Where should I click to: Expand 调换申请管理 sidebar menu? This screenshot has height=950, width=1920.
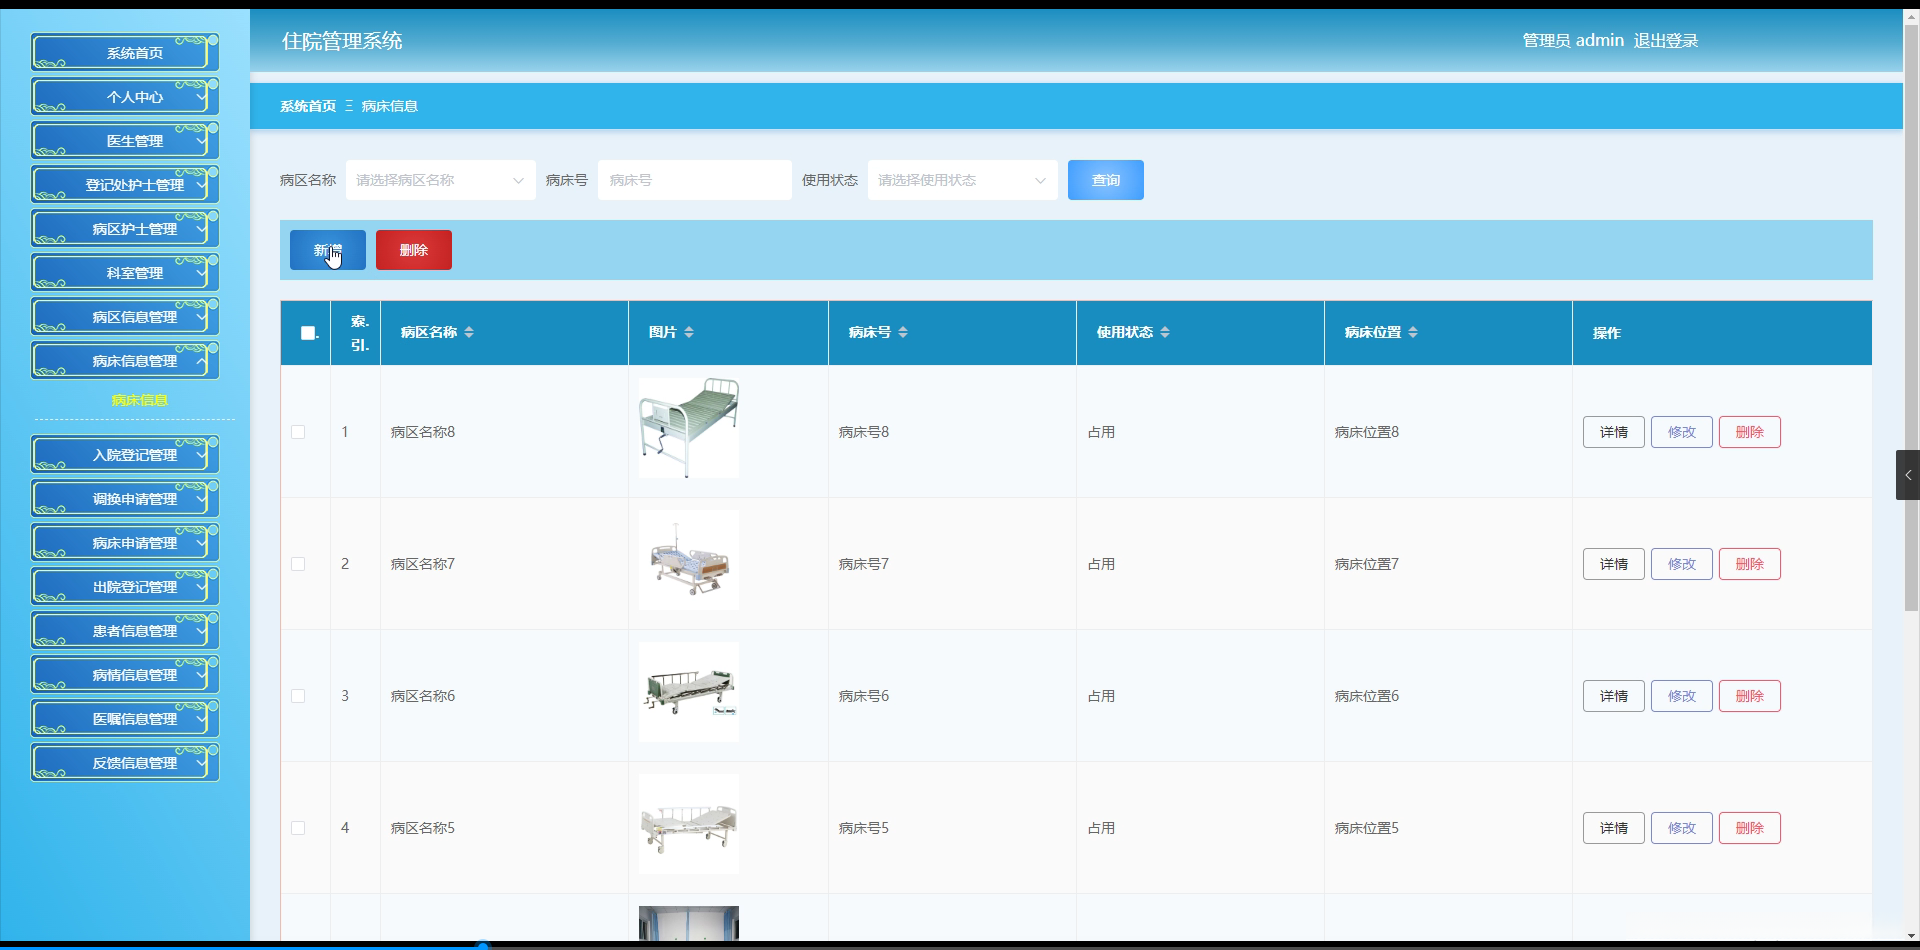coord(125,499)
